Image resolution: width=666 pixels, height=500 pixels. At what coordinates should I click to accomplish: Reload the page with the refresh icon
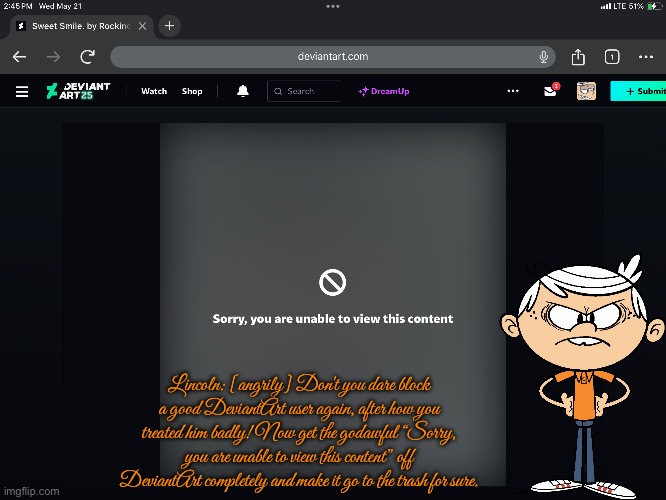click(x=87, y=56)
